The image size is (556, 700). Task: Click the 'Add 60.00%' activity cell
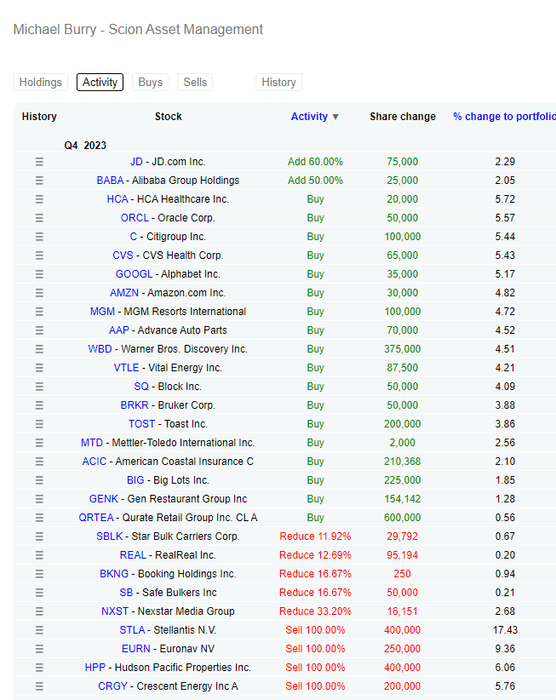(315, 162)
